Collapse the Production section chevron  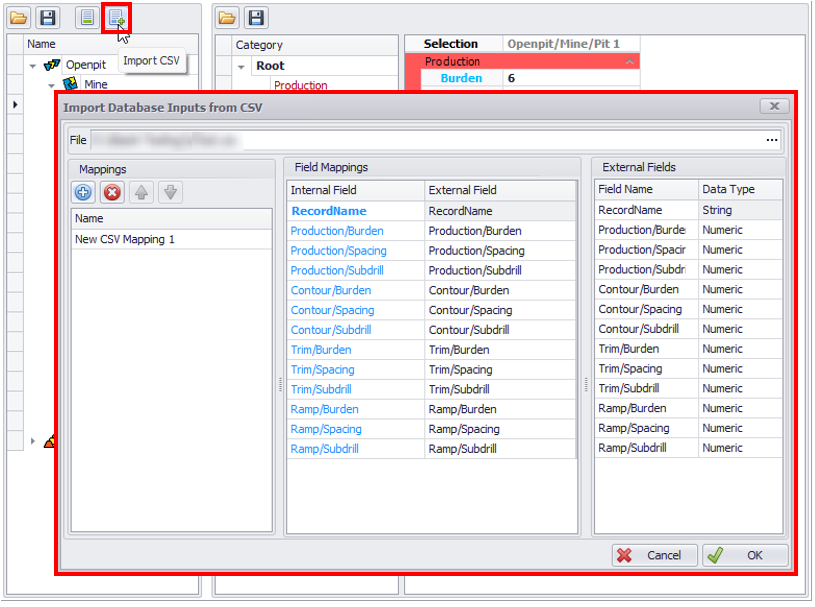click(629, 62)
